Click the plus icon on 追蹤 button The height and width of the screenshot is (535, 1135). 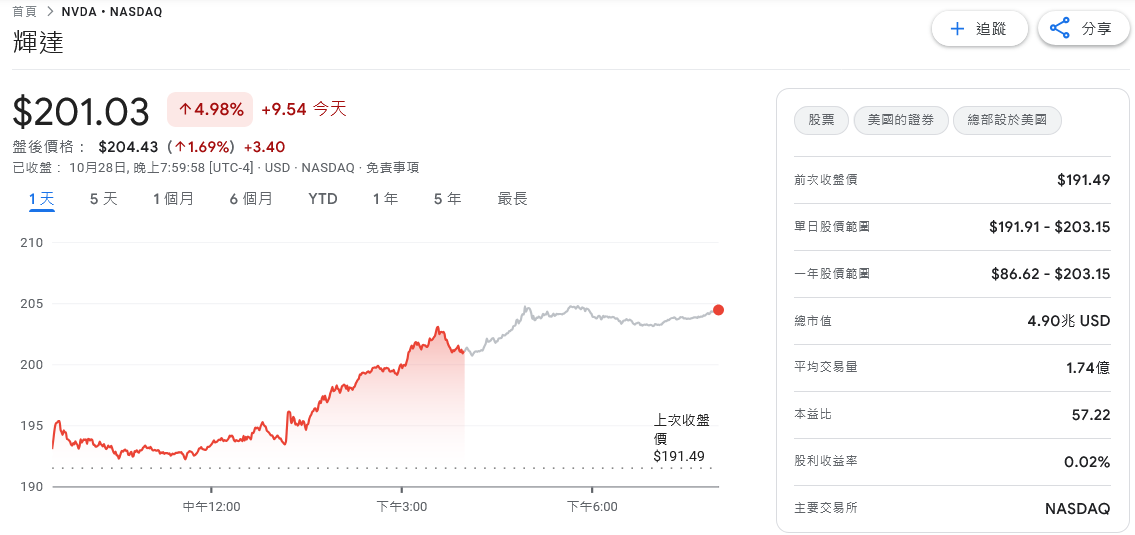click(x=957, y=29)
